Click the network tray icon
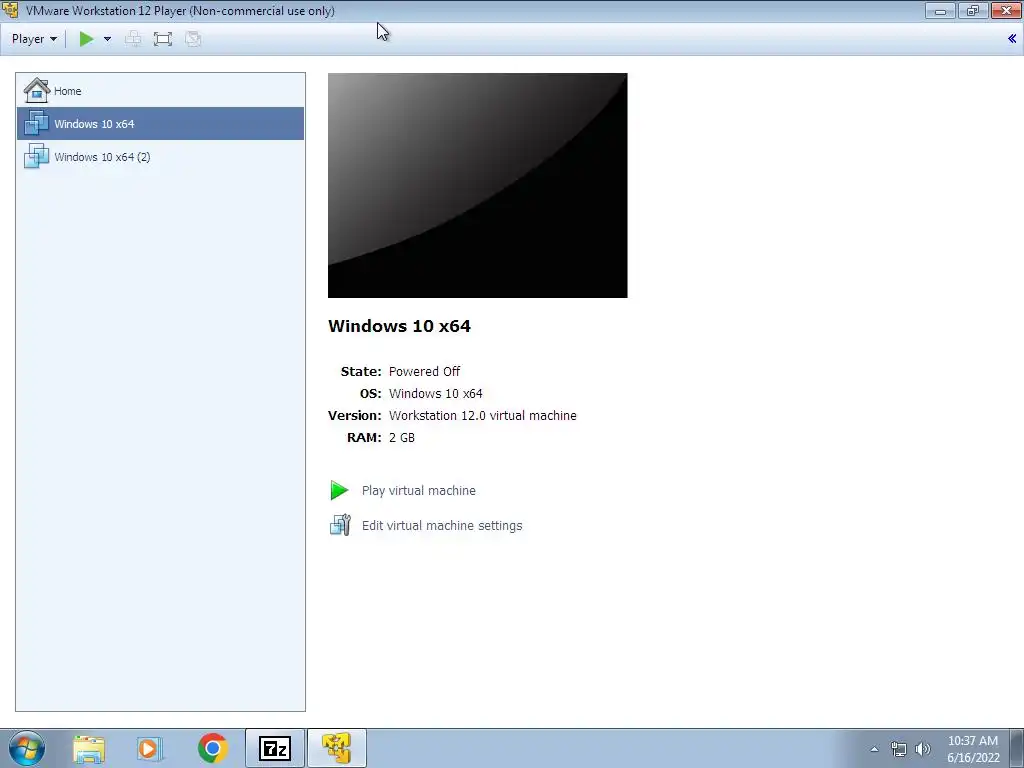 899,749
